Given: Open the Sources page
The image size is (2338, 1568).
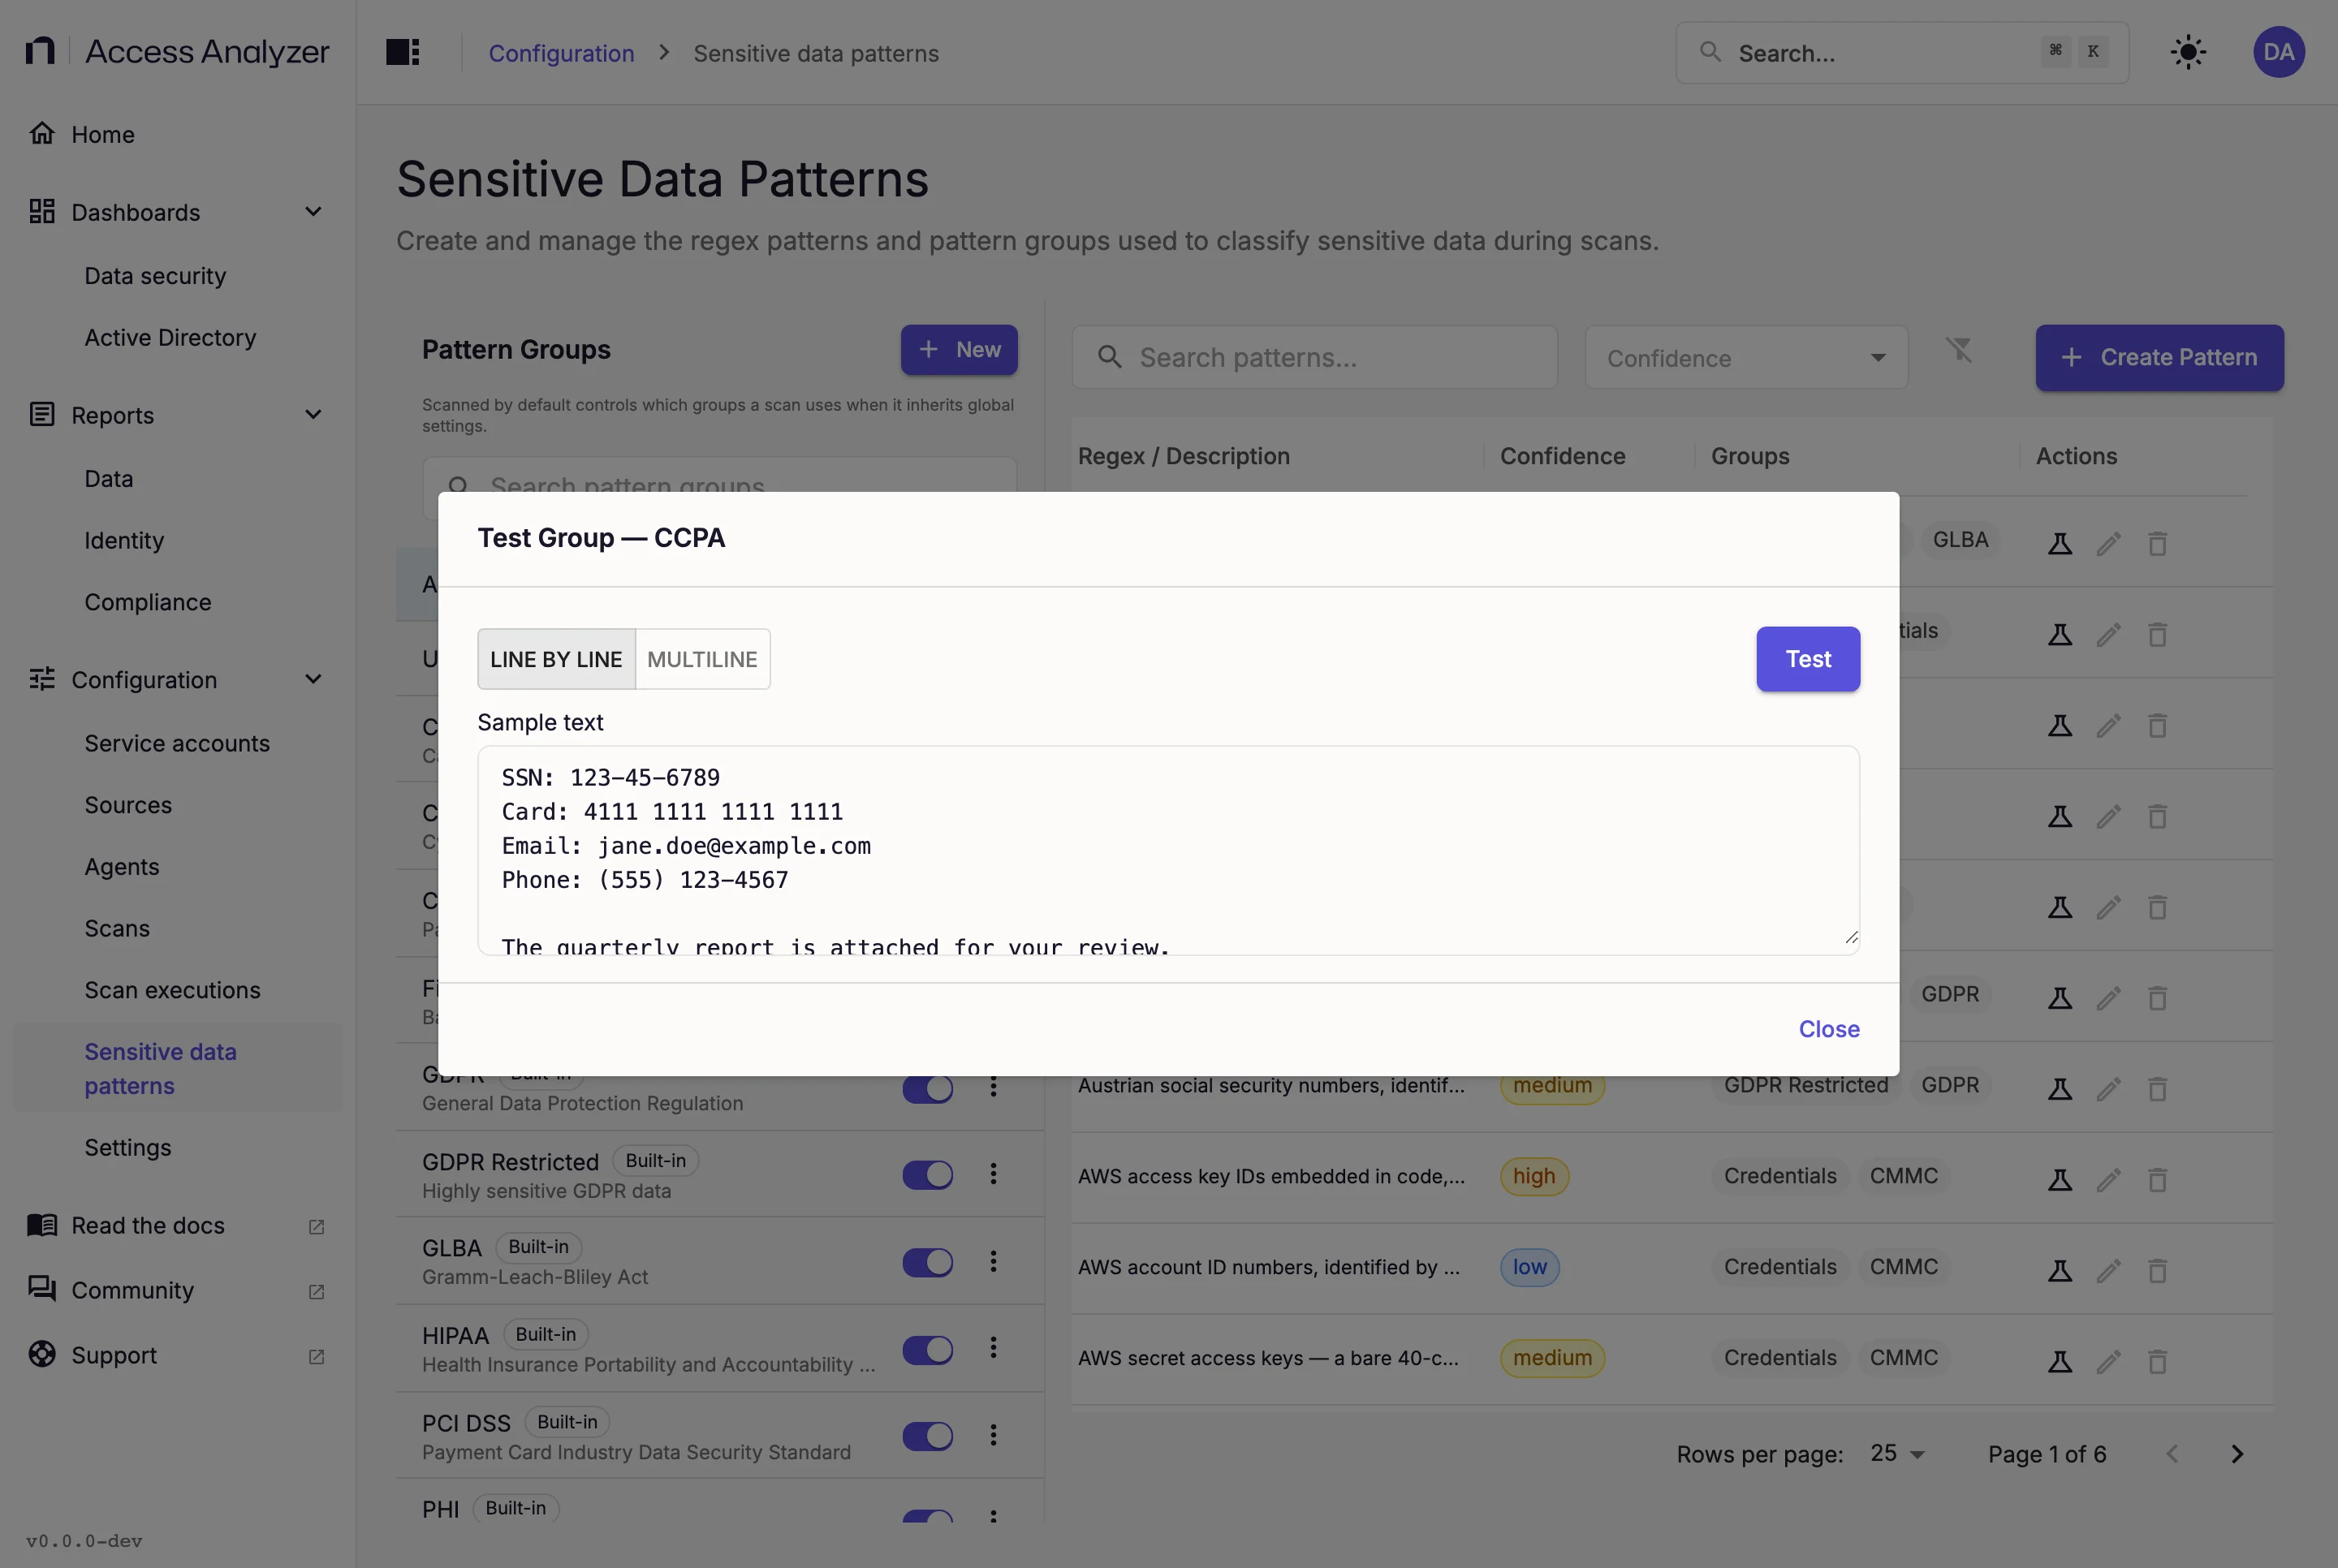Looking at the screenshot, I should tap(128, 805).
